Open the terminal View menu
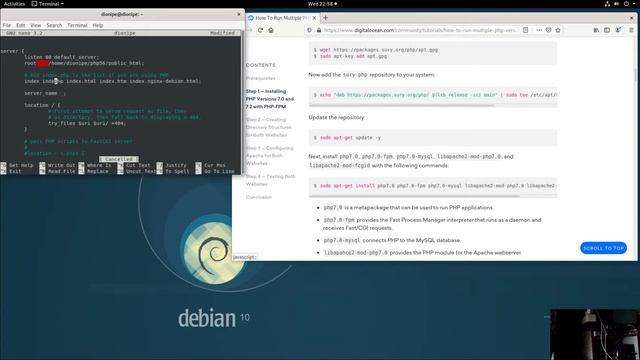This screenshot has height=360, width=640. 36,25
